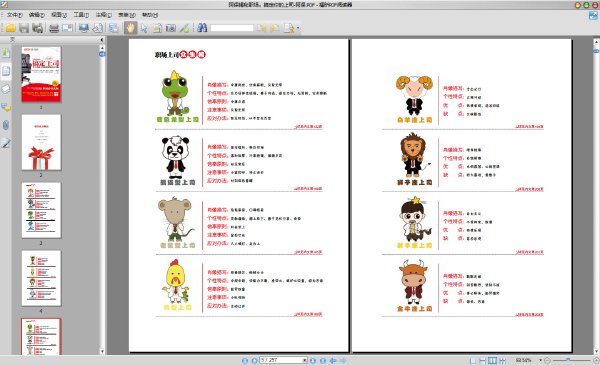The height and width of the screenshot is (365, 600).
Task: Switch to continuous page layout
Action: point(483,360)
